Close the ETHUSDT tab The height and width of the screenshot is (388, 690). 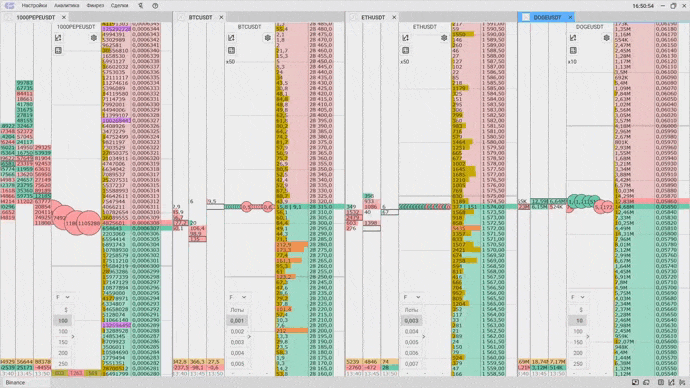(x=394, y=18)
